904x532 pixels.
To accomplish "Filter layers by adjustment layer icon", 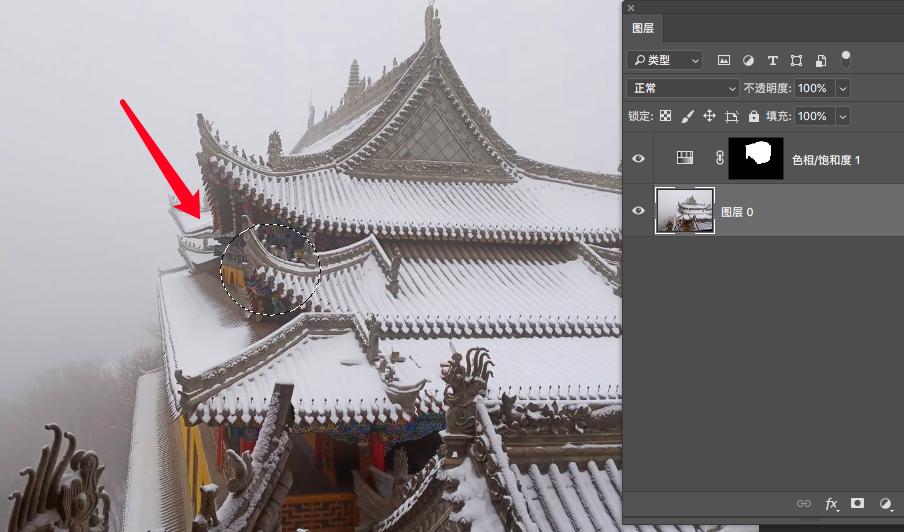I will click(x=748, y=60).
